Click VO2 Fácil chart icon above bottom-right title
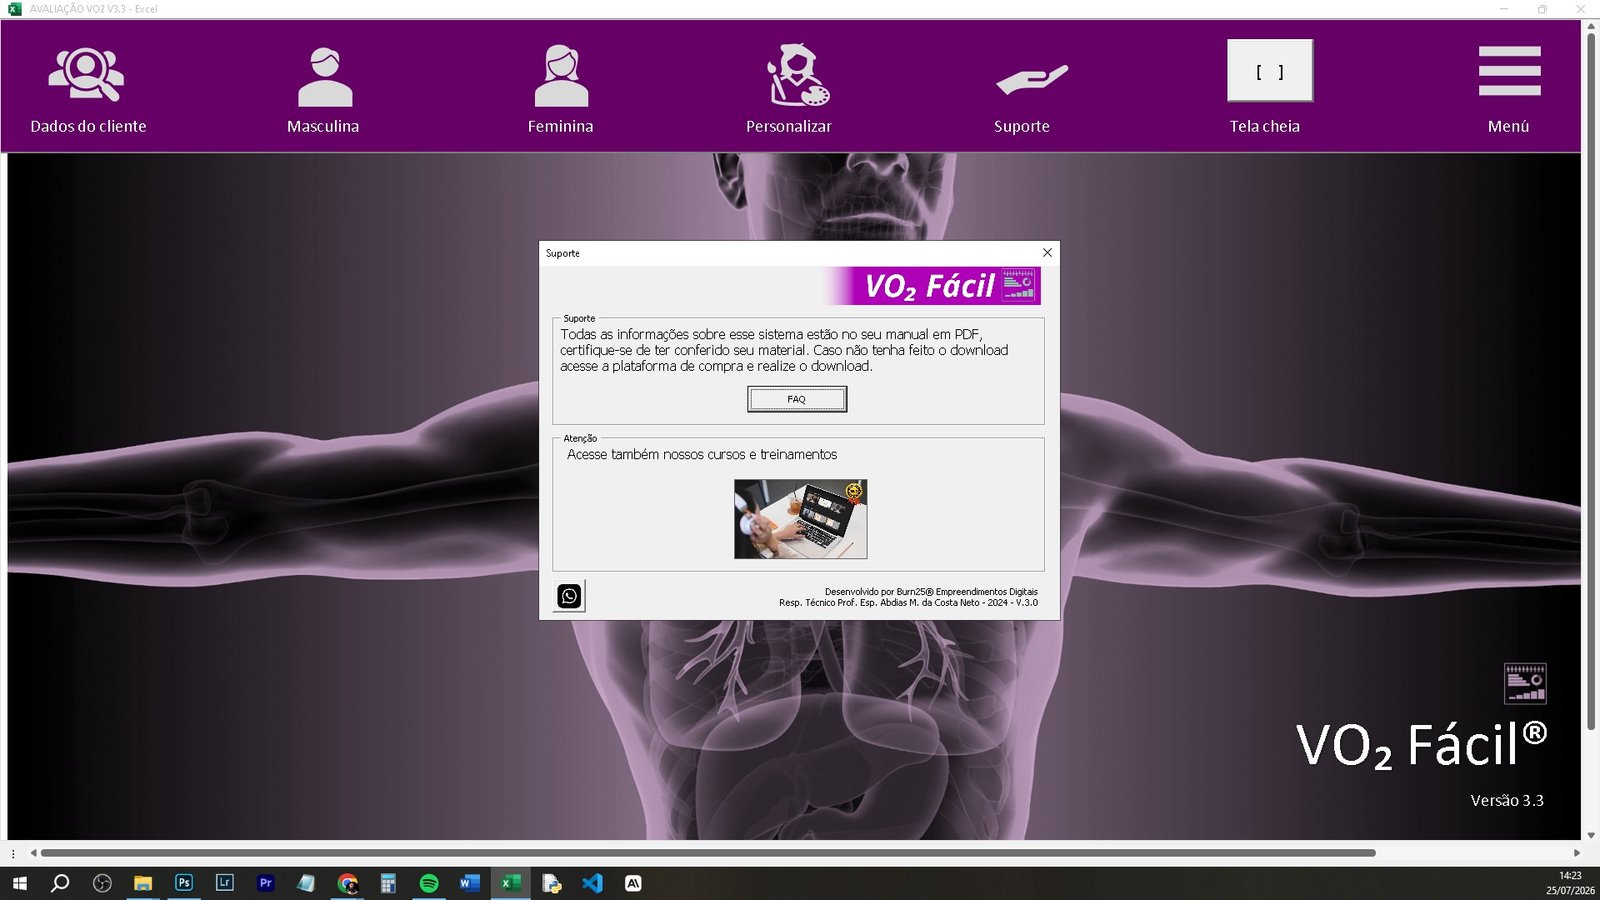Image resolution: width=1600 pixels, height=900 pixels. 1525,683
